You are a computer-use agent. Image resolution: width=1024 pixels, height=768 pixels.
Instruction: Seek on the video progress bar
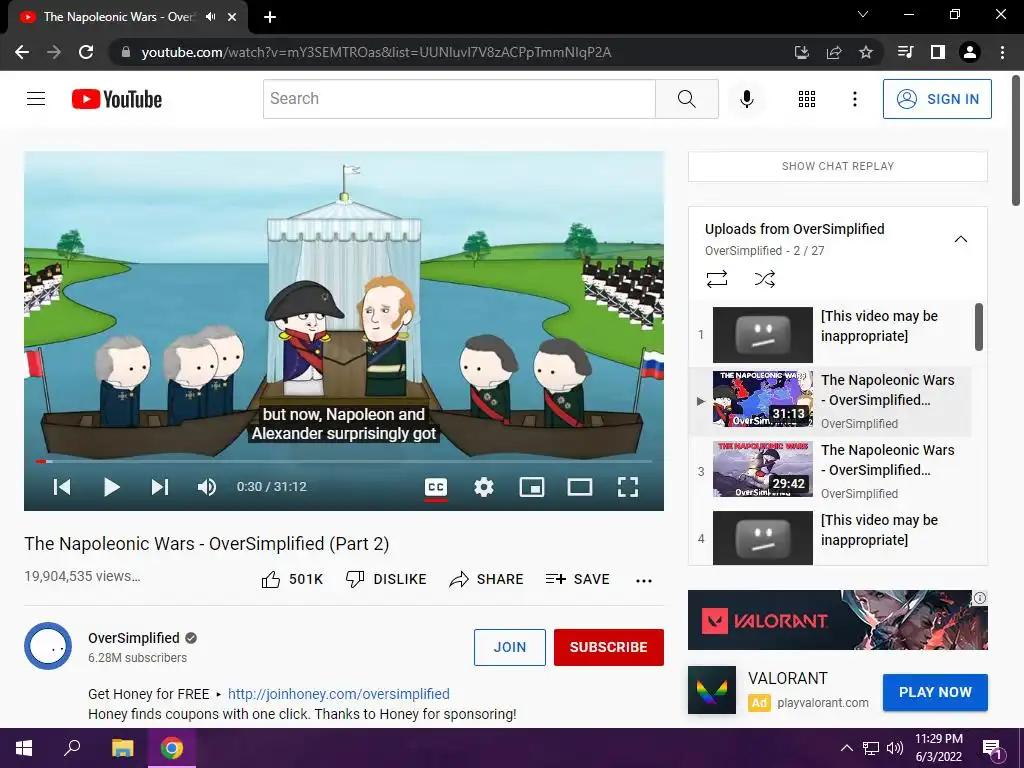[x=344, y=461]
